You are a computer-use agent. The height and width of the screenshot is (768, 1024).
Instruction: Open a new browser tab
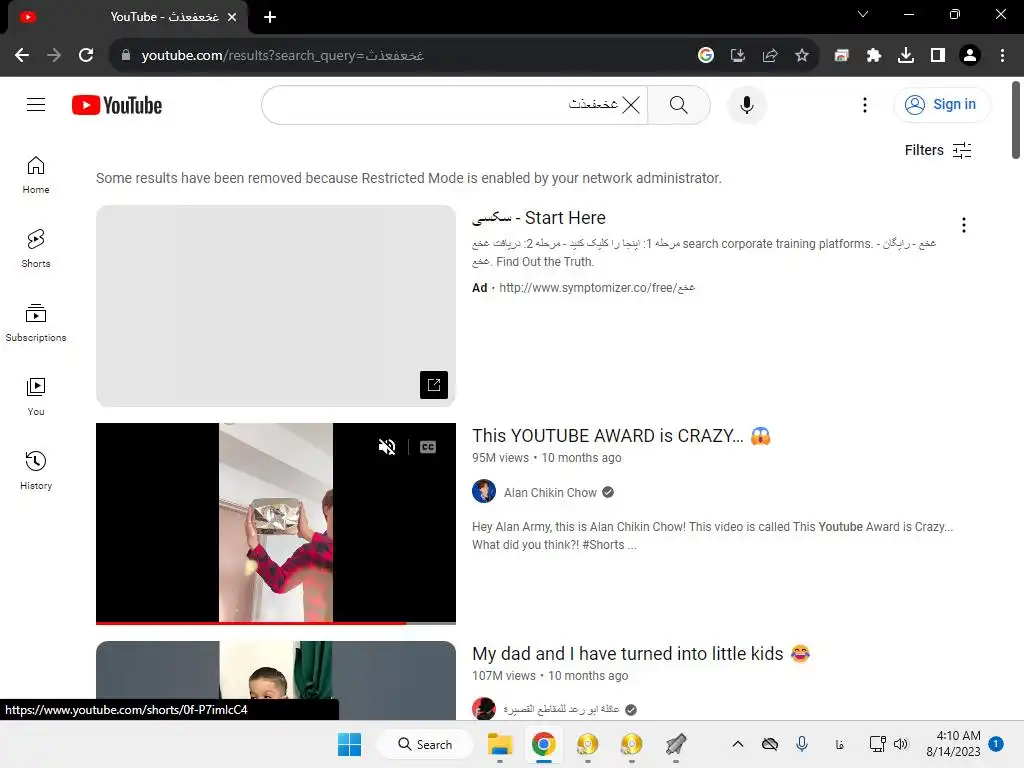[x=270, y=17]
